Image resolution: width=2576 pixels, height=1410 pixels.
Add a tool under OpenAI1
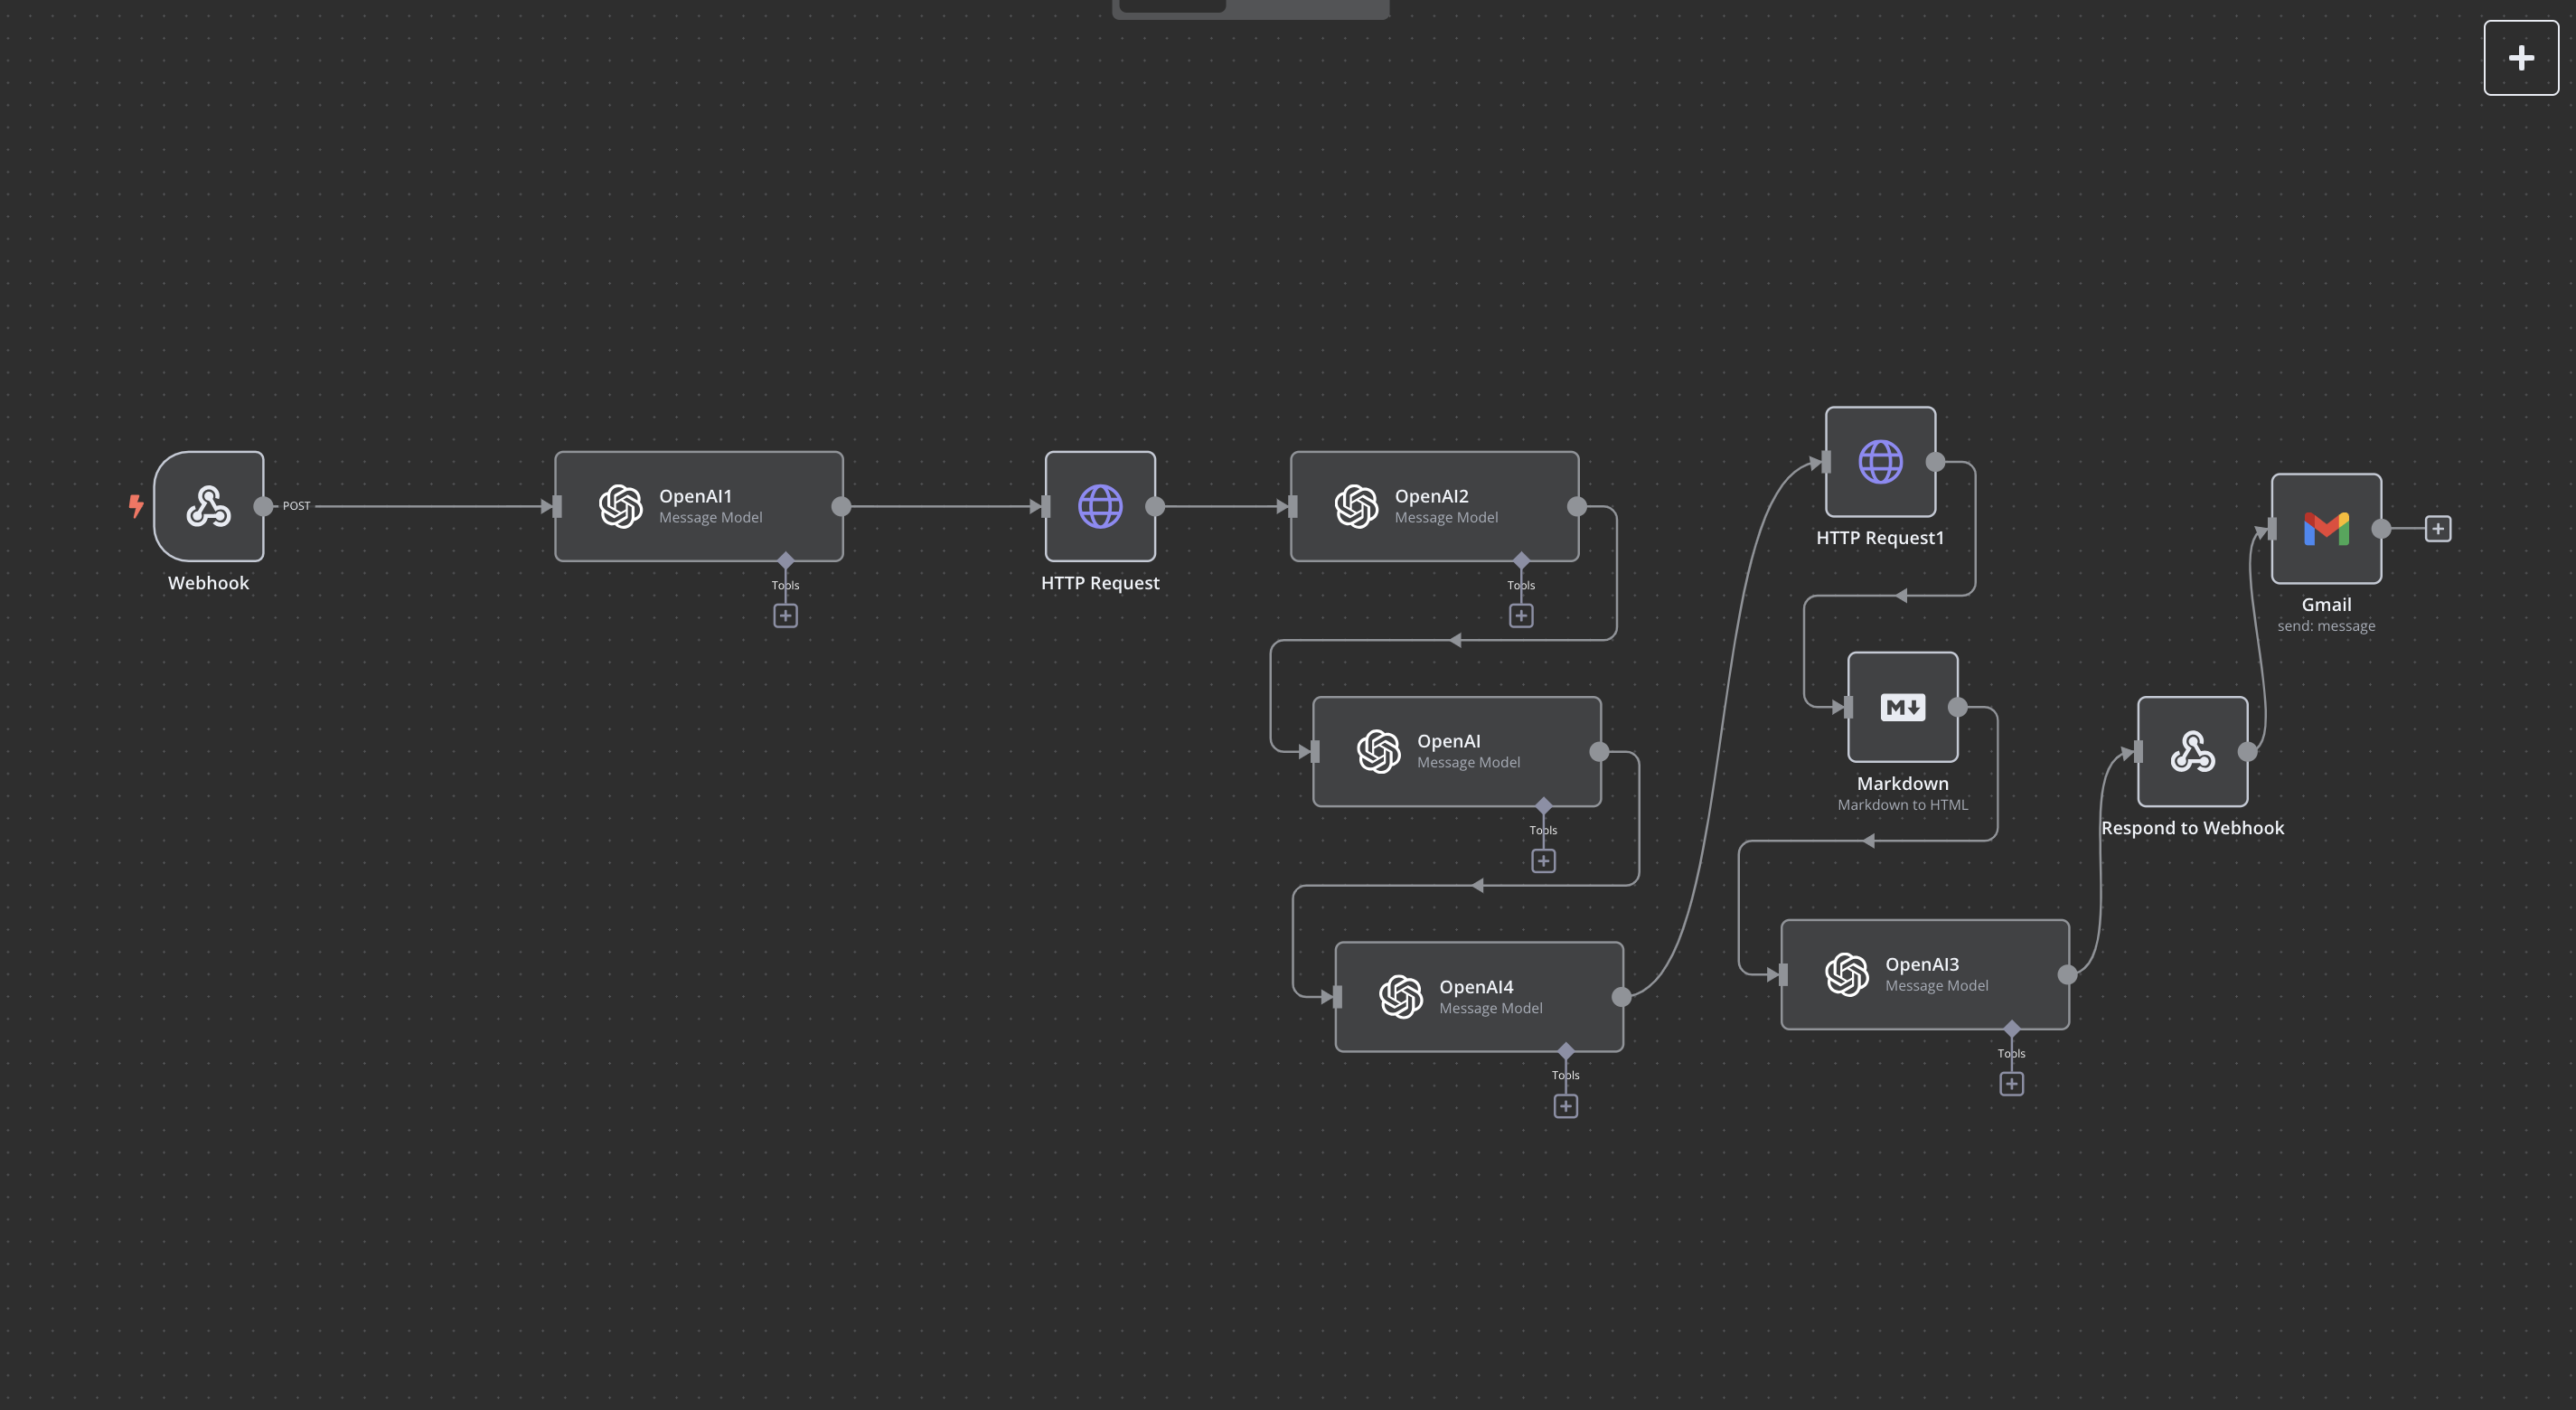785,616
